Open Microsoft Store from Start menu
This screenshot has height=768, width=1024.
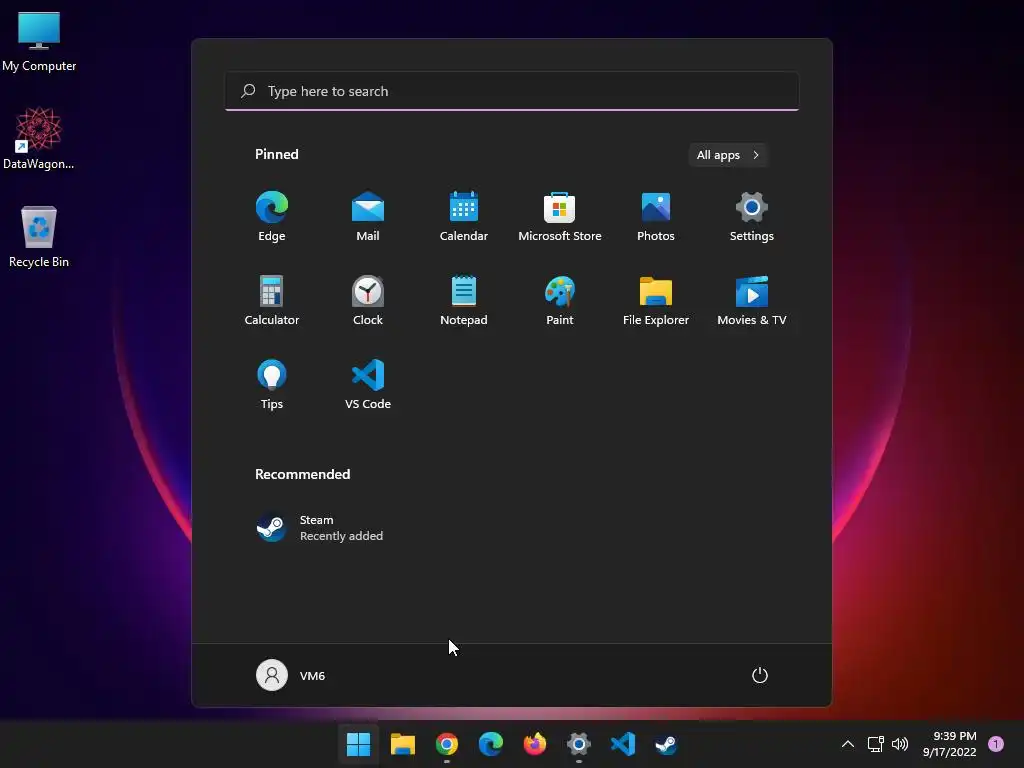[x=560, y=217]
